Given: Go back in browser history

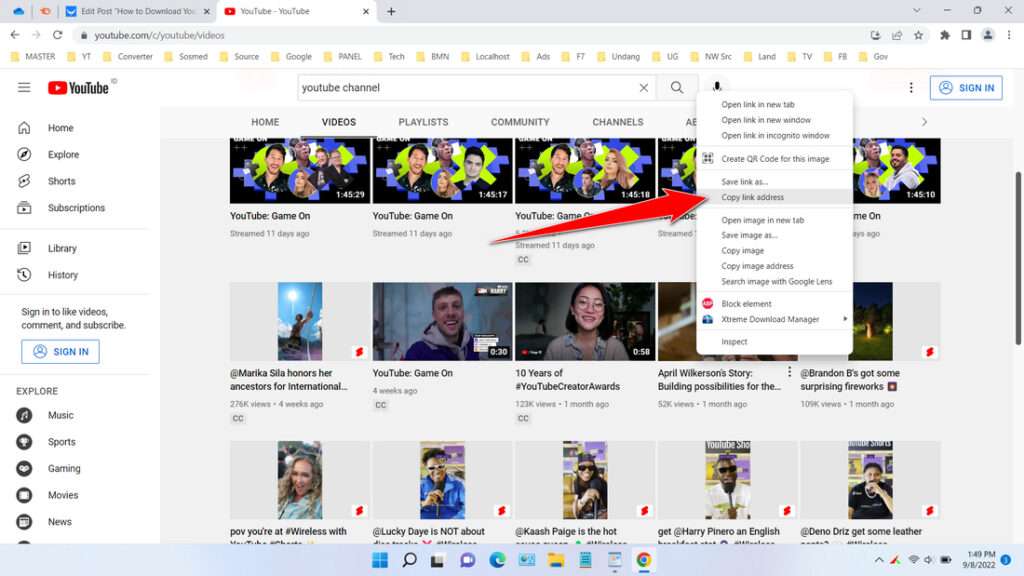Looking at the screenshot, I should point(15,35).
